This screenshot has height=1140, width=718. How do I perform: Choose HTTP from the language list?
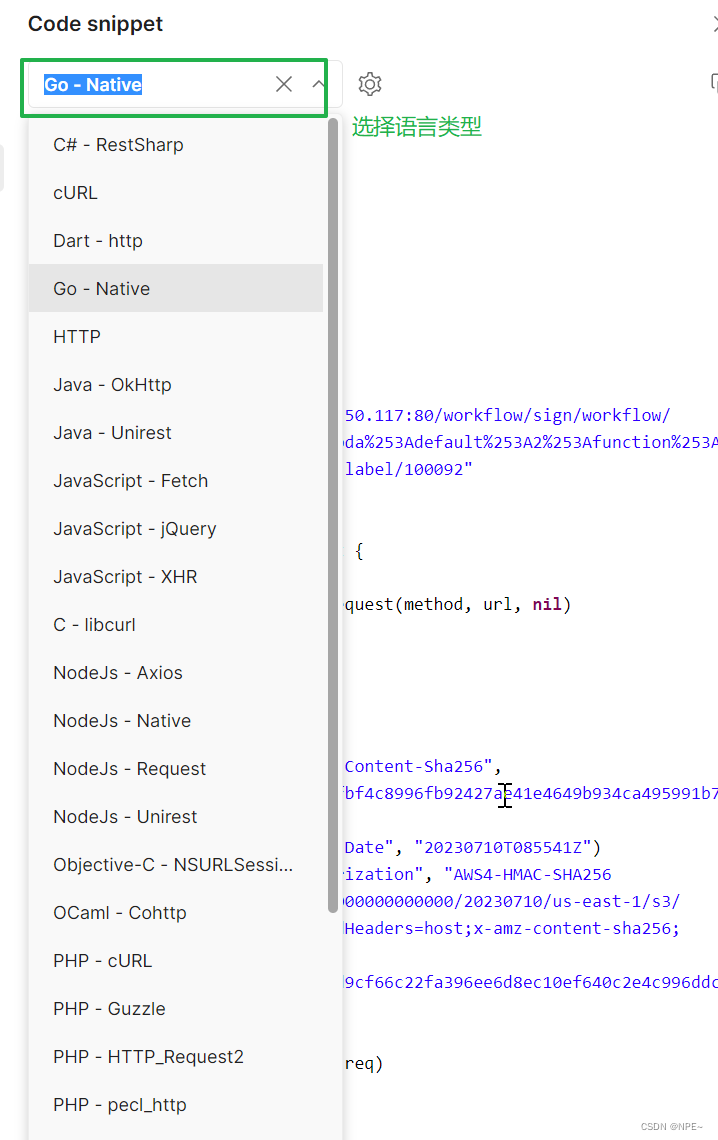pyautogui.click(x=176, y=337)
